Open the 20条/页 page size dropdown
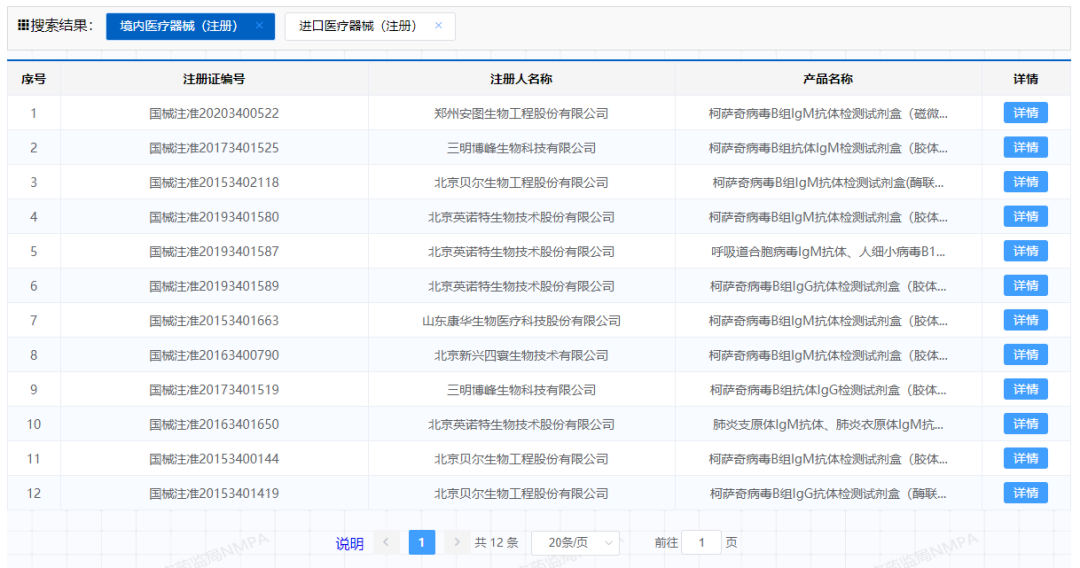 click(x=575, y=542)
